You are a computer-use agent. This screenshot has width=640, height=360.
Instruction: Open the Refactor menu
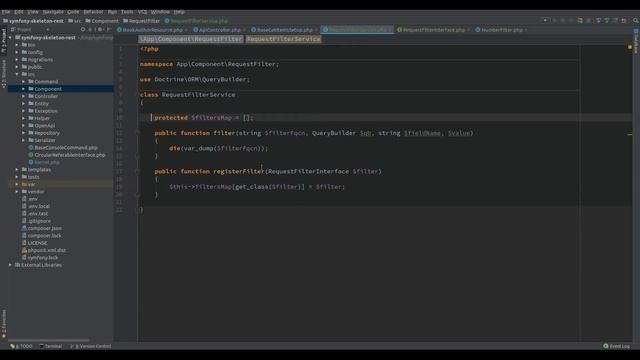pos(93,12)
